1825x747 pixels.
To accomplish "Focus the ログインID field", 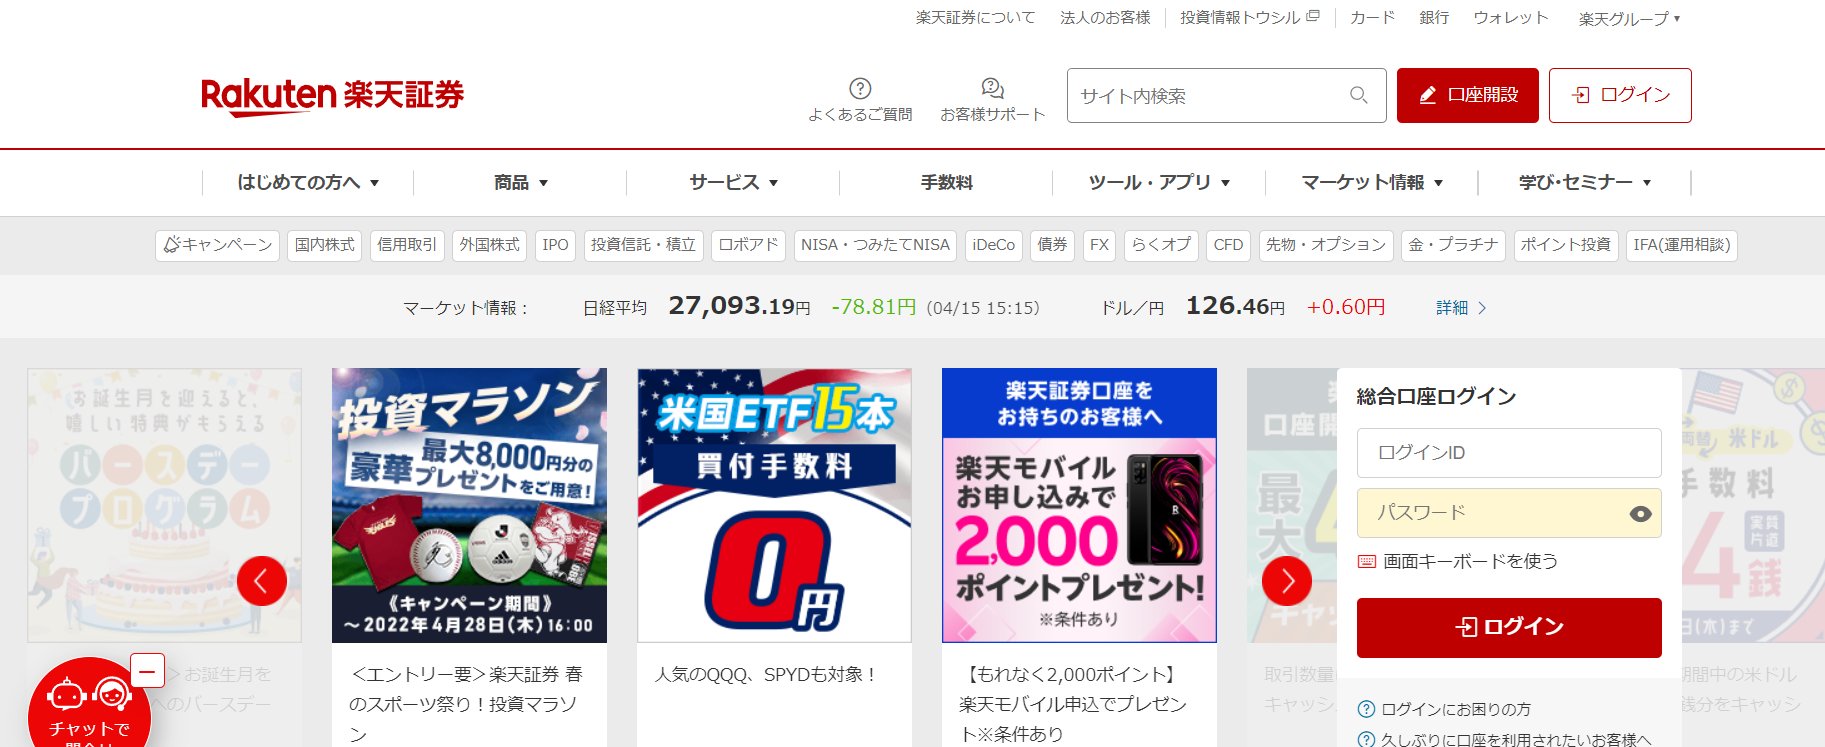I will [1509, 453].
